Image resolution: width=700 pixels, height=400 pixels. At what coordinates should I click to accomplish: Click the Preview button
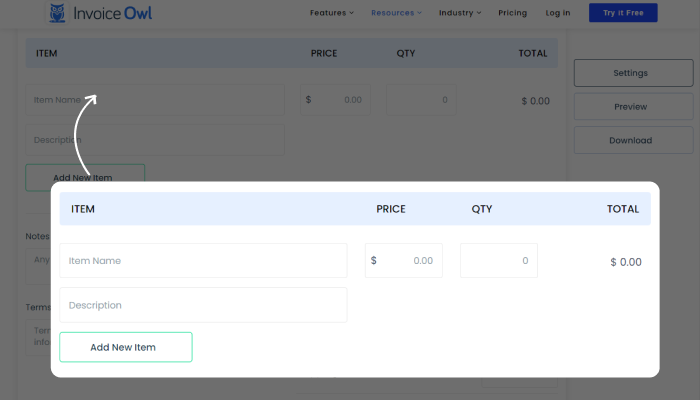click(x=630, y=107)
